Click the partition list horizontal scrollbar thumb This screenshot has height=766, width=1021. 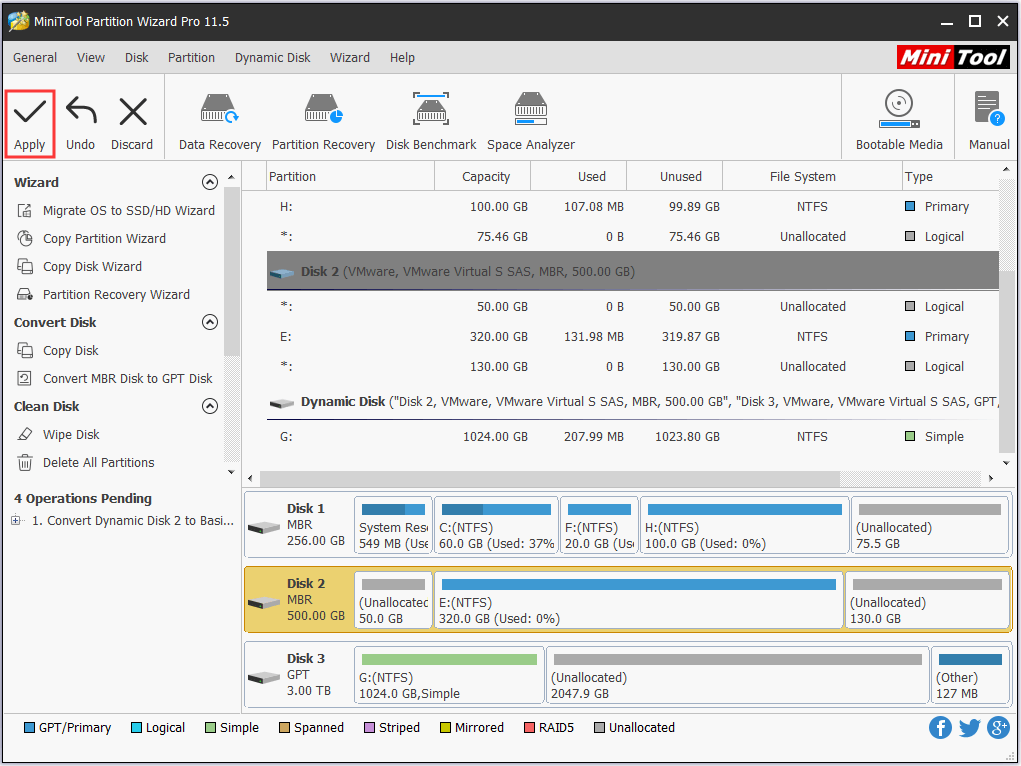(x=550, y=478)
